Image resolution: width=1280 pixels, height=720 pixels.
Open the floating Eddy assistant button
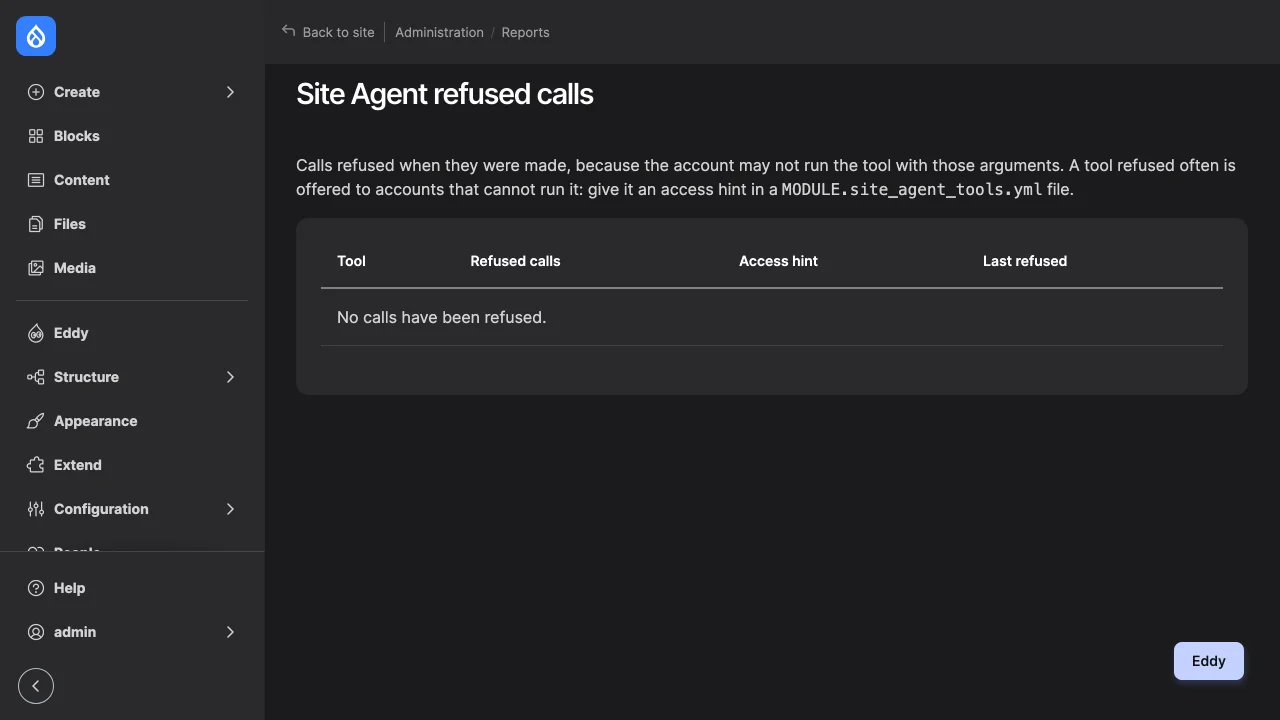click(1209, 661)
